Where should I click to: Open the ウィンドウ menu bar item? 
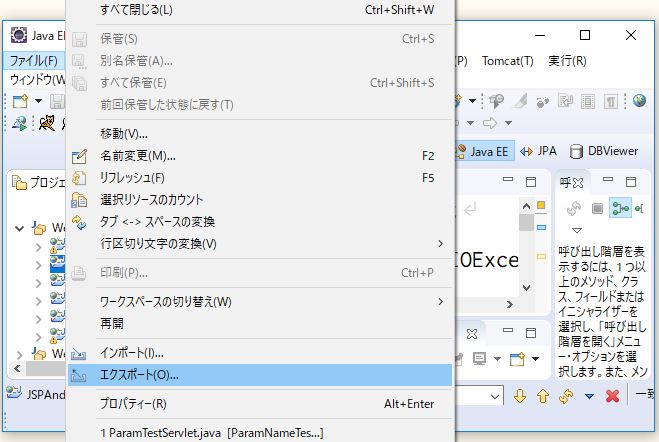[37, 79]
